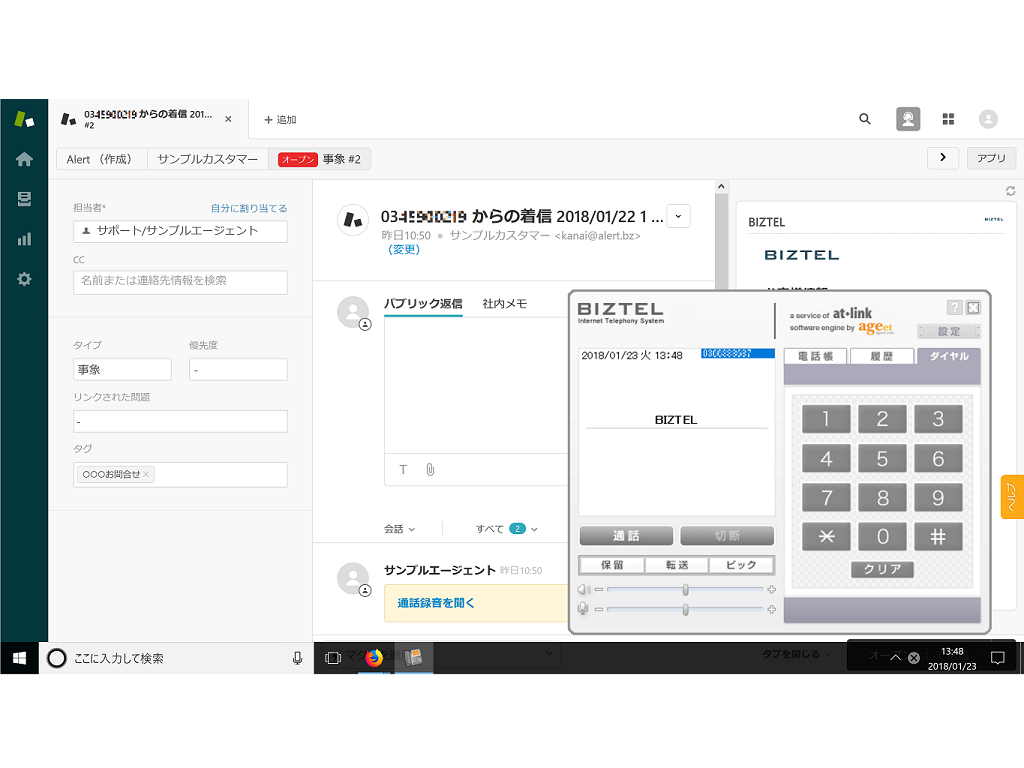Open the Zendesk products grid icon
The width and height of the screenshot is (1024, 768).
click(x=948, y=119)
